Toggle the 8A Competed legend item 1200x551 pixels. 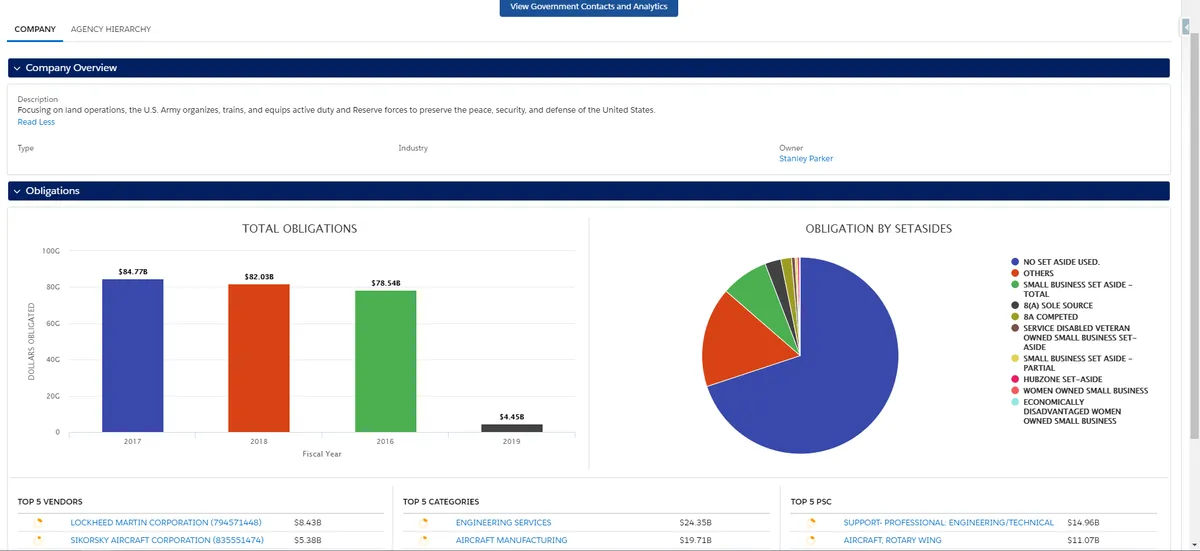click(x=1044, y=316)
